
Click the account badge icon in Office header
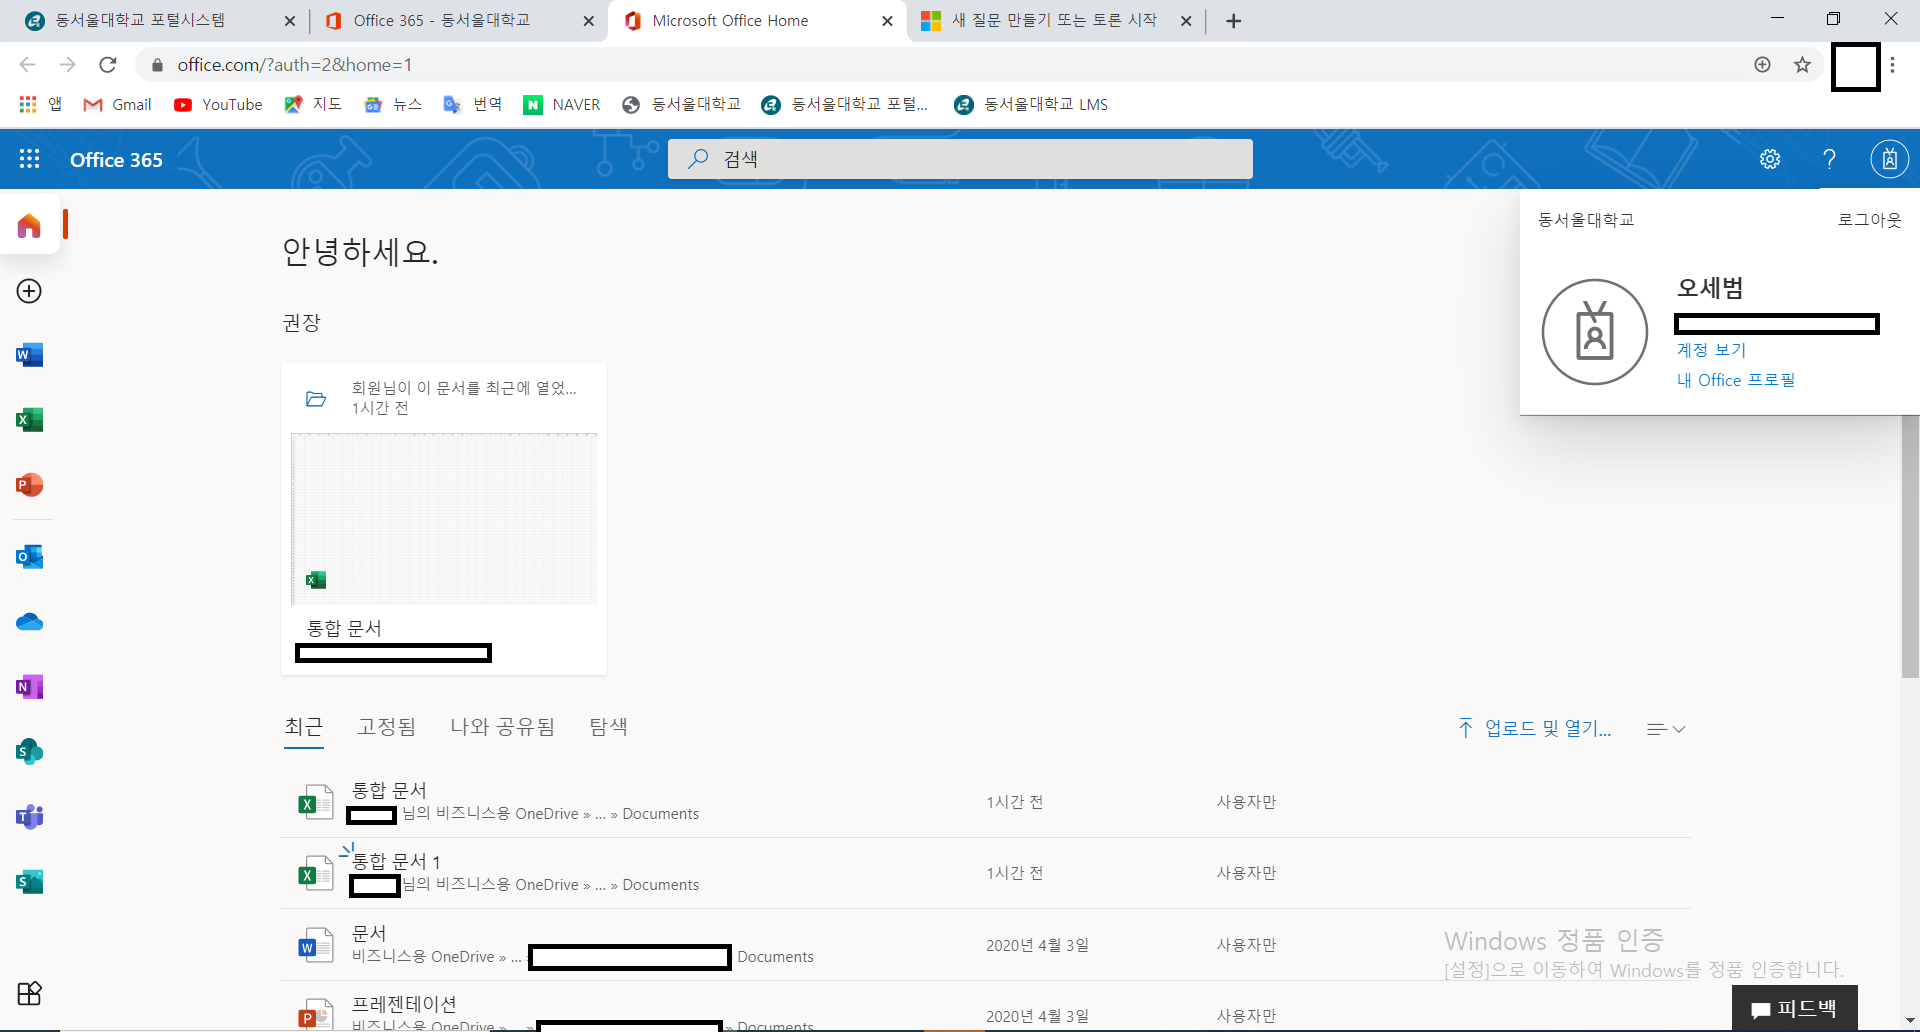[1889, 159]
